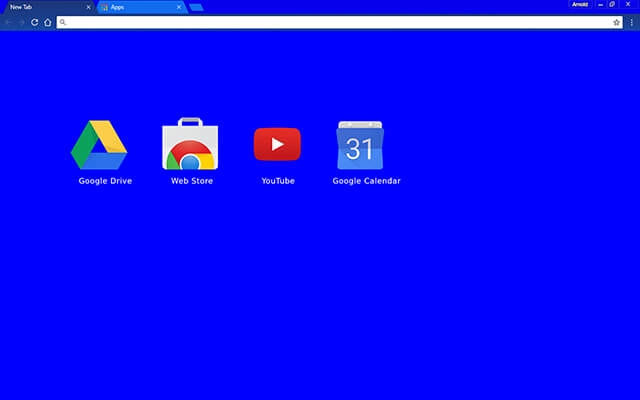Open a new tab with the tab-strip button

196,7
